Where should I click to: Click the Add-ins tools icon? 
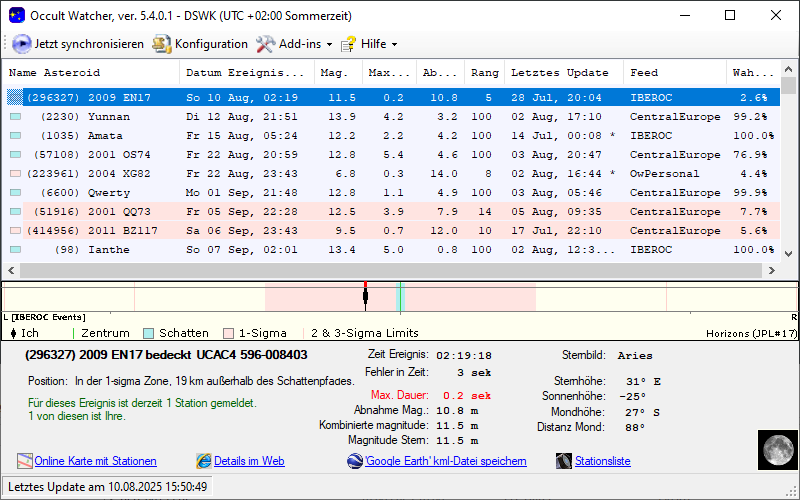point(265,44)
